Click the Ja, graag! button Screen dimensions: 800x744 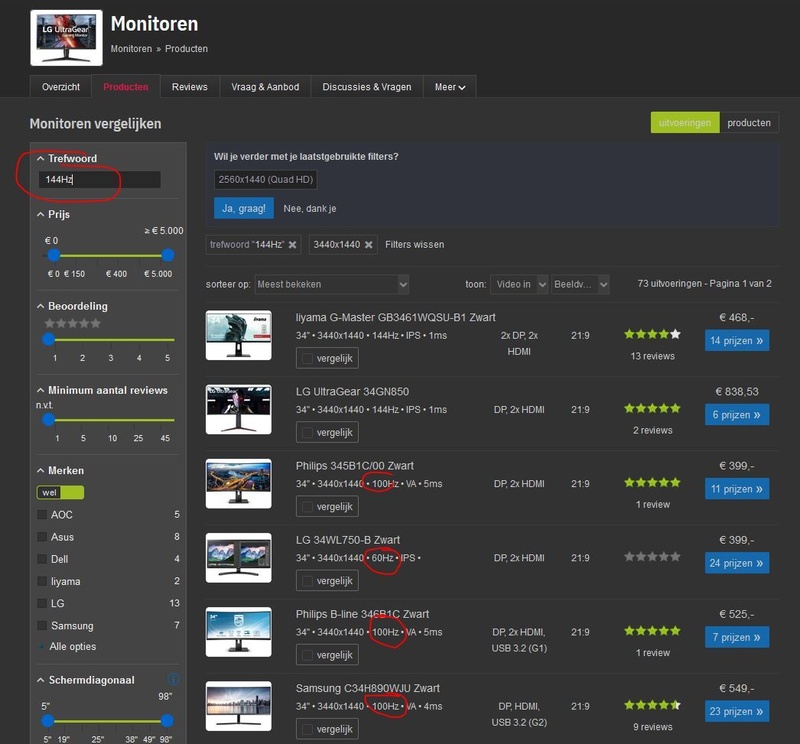pyautogui.click(x=244, y=208)
